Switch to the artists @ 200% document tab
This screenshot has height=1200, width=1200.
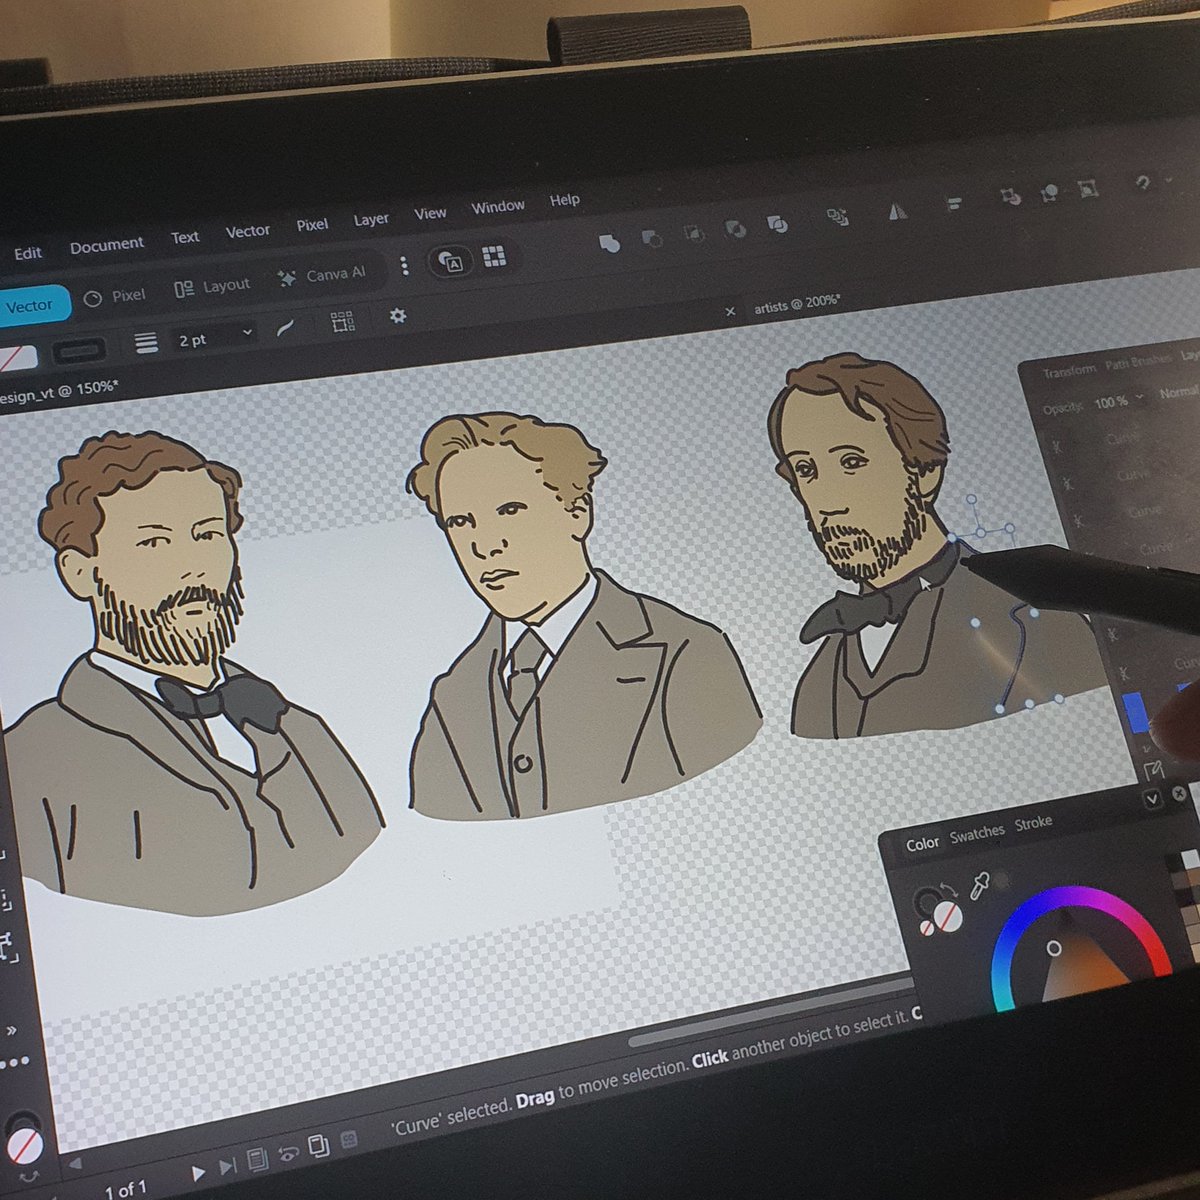tap(797, 304)
